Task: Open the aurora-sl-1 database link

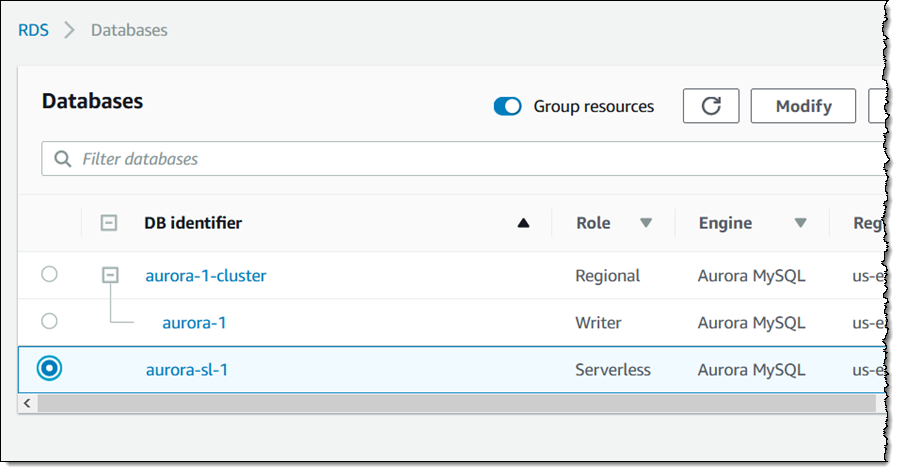Action: (187, 370)
